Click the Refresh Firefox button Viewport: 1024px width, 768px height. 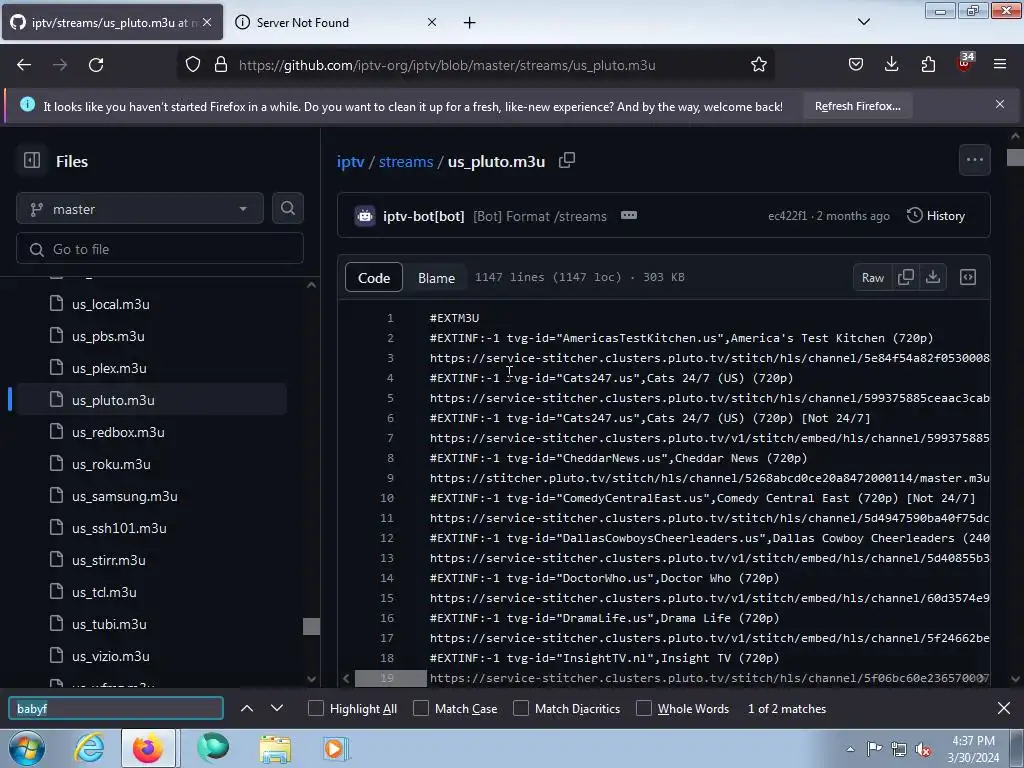pos(857,106)
